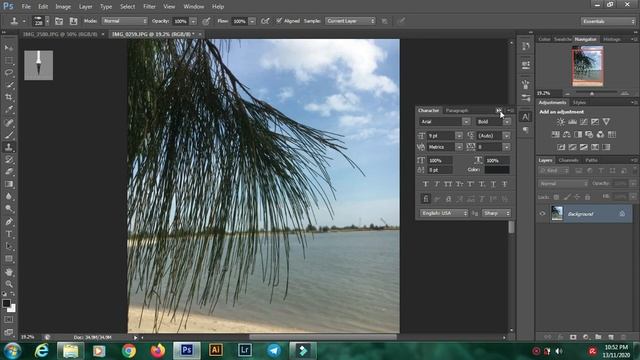Image resolution: width=640 pixels, height=360 pixels.
Task: Select the Blur tool
Action: [x=9, y=196]
